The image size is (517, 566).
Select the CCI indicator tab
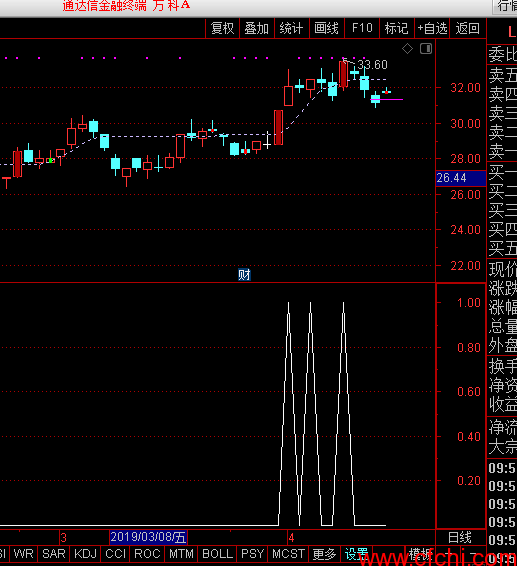point(116,553)
